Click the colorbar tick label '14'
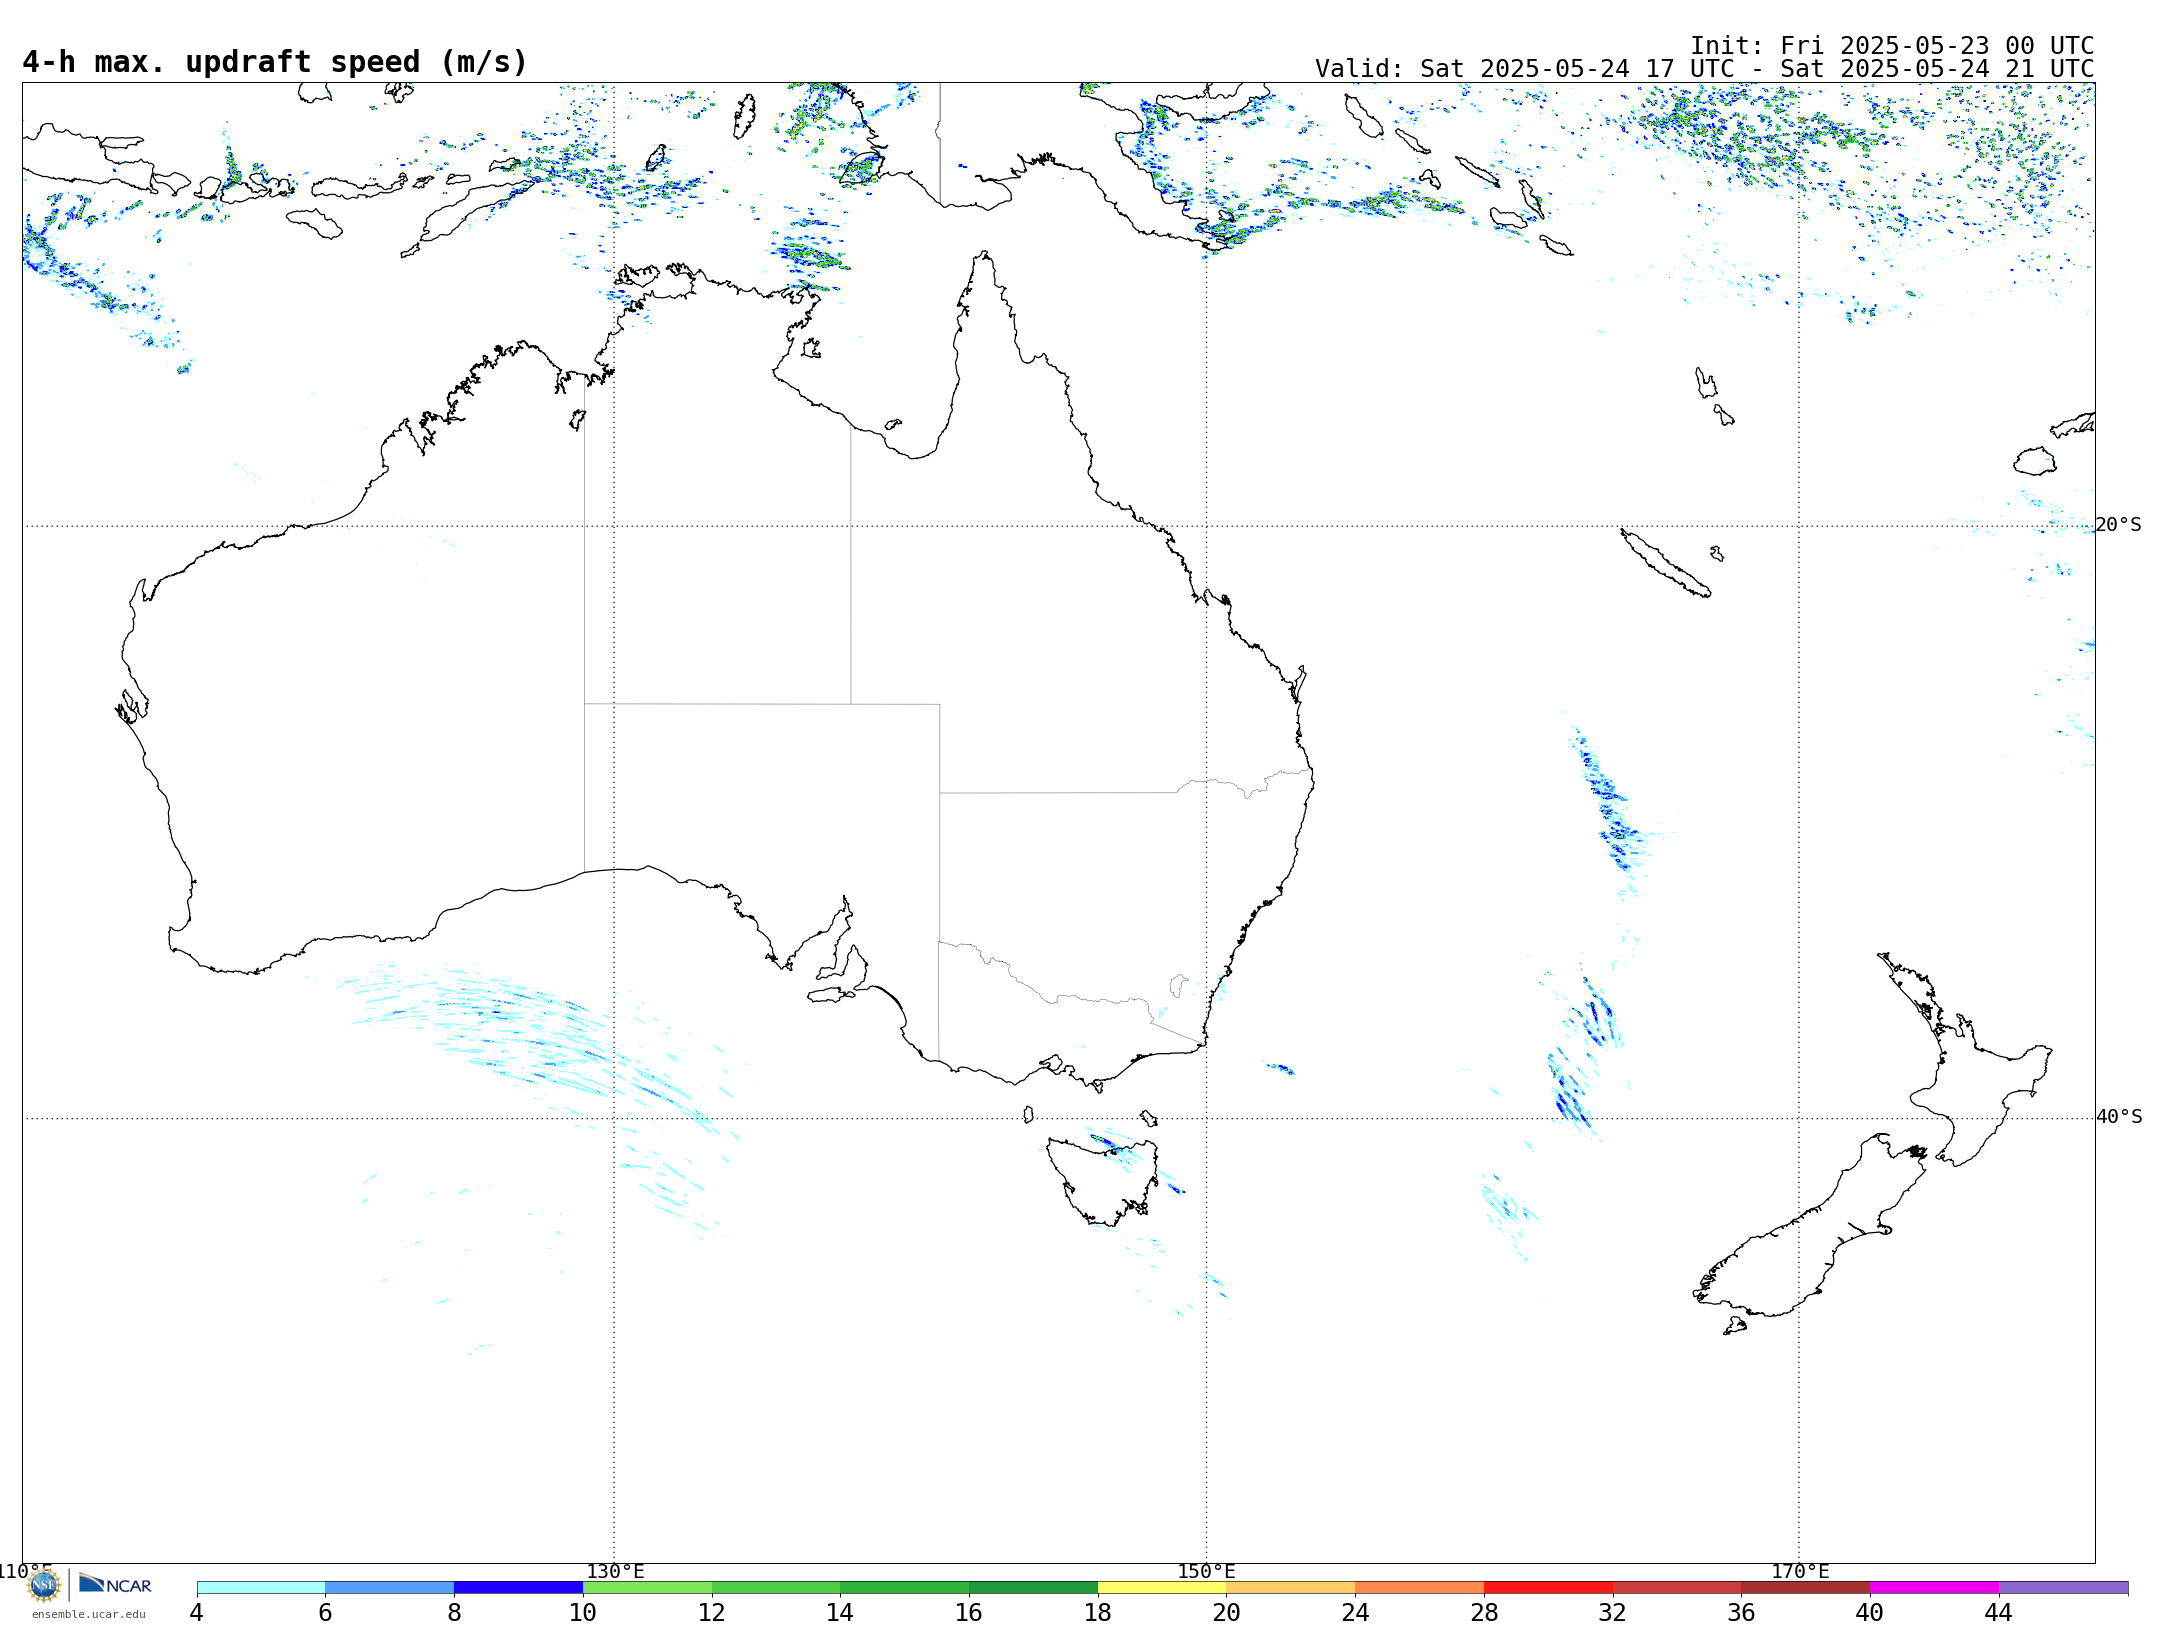The height and width of the screenshot is (1626, 2160). pos(840,1612)
